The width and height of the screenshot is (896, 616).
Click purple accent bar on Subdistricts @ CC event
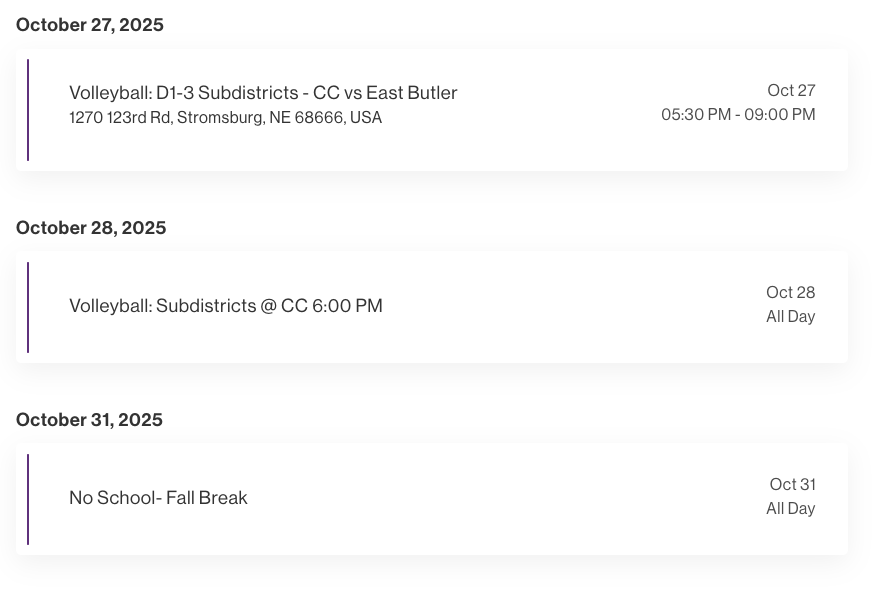coord(28,307)
